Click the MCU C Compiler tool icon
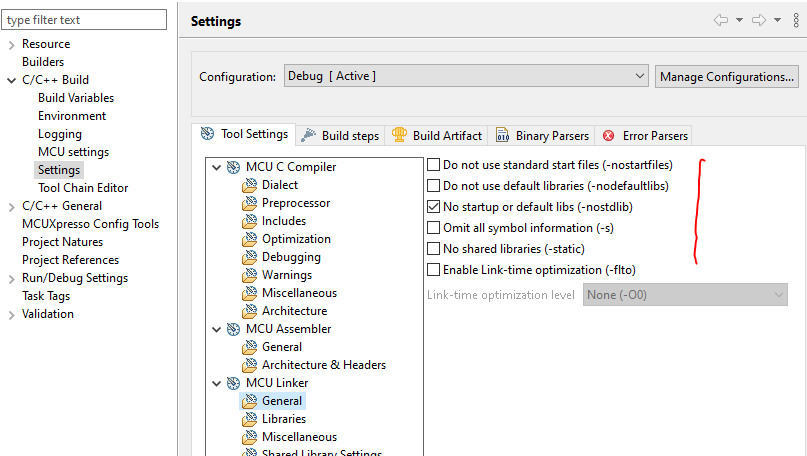807x456 pixels. (233, 167)
